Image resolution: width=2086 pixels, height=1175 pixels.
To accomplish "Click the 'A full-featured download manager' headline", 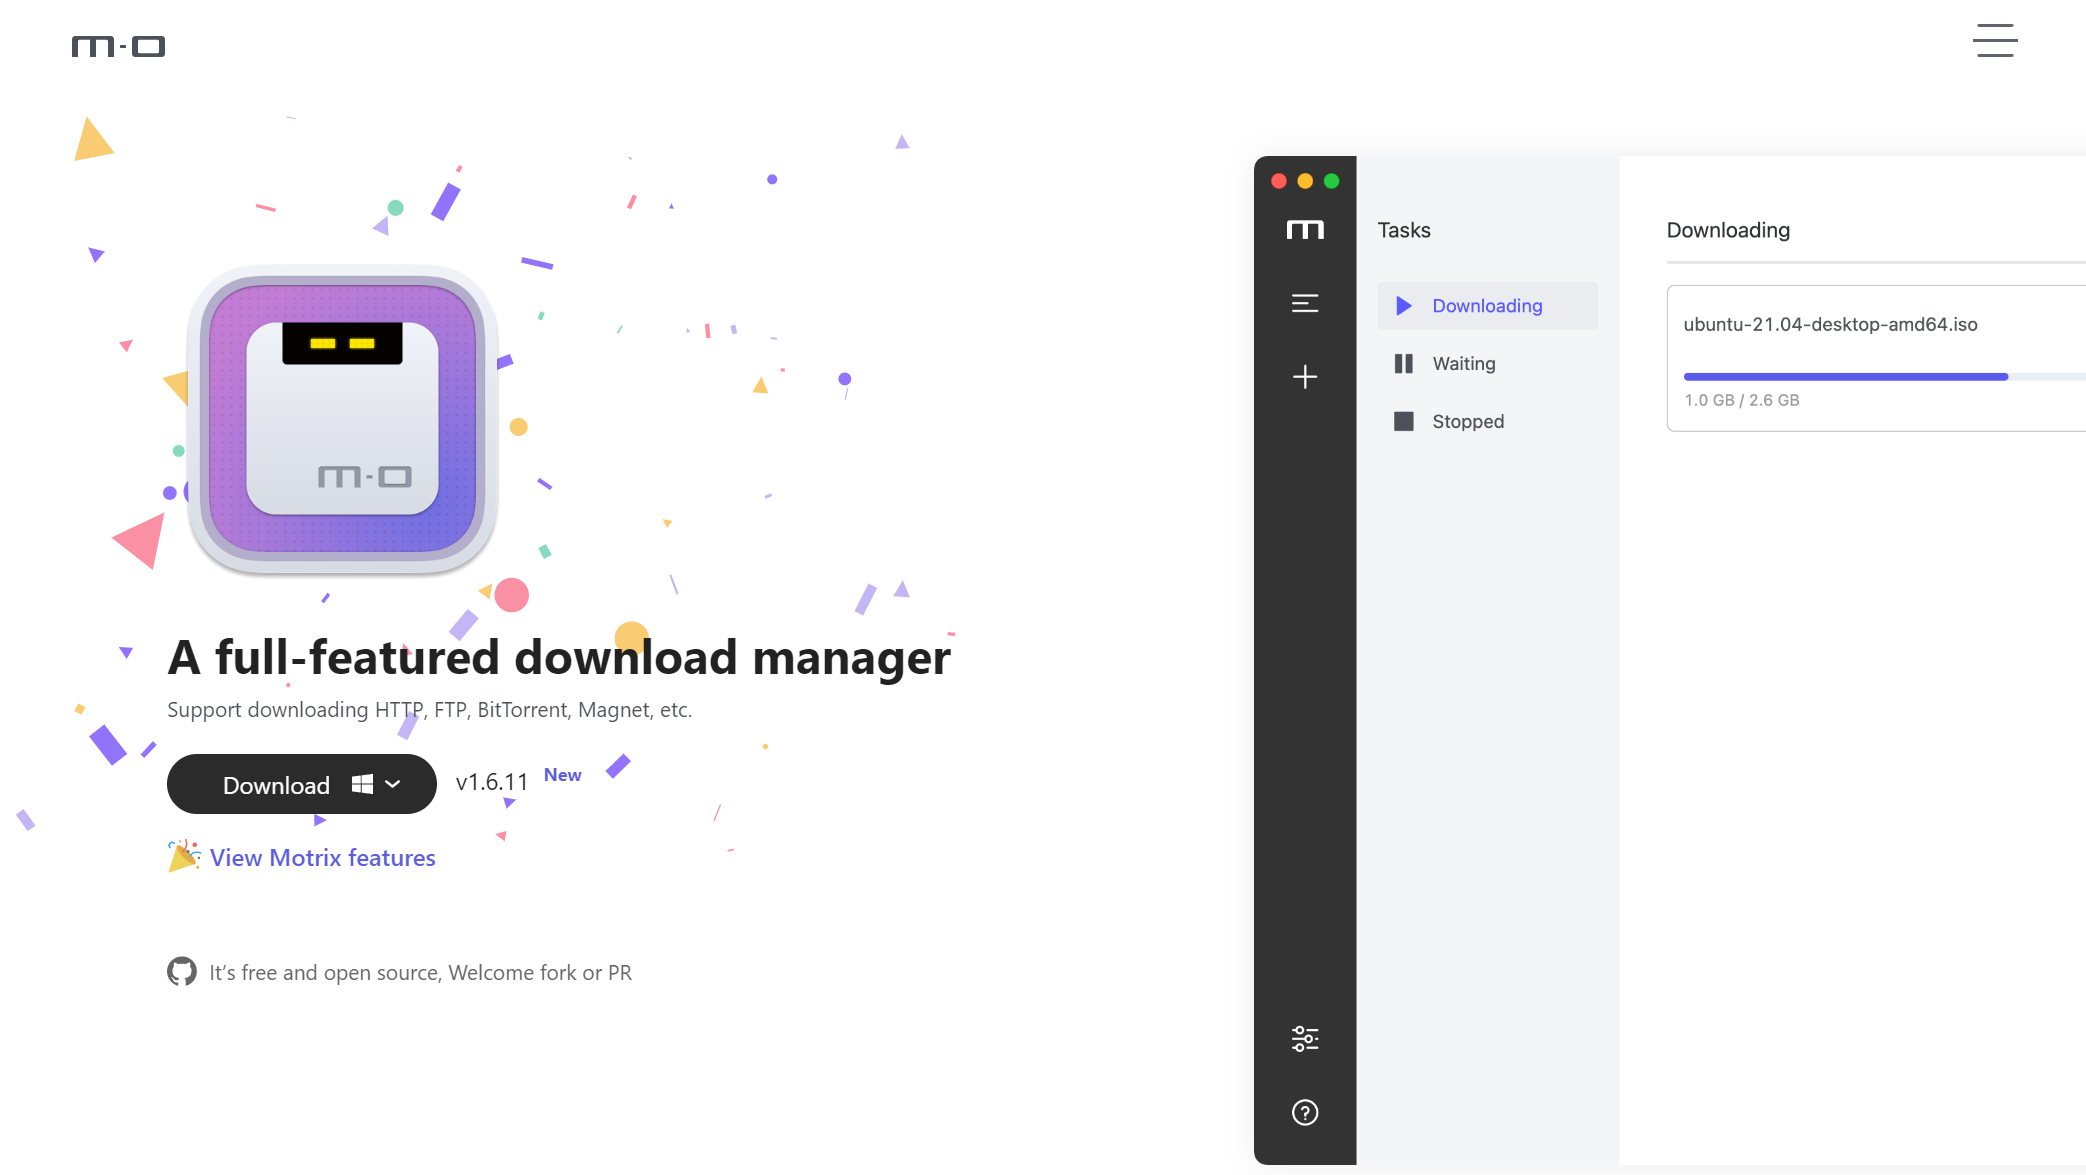I will point(559,658).
